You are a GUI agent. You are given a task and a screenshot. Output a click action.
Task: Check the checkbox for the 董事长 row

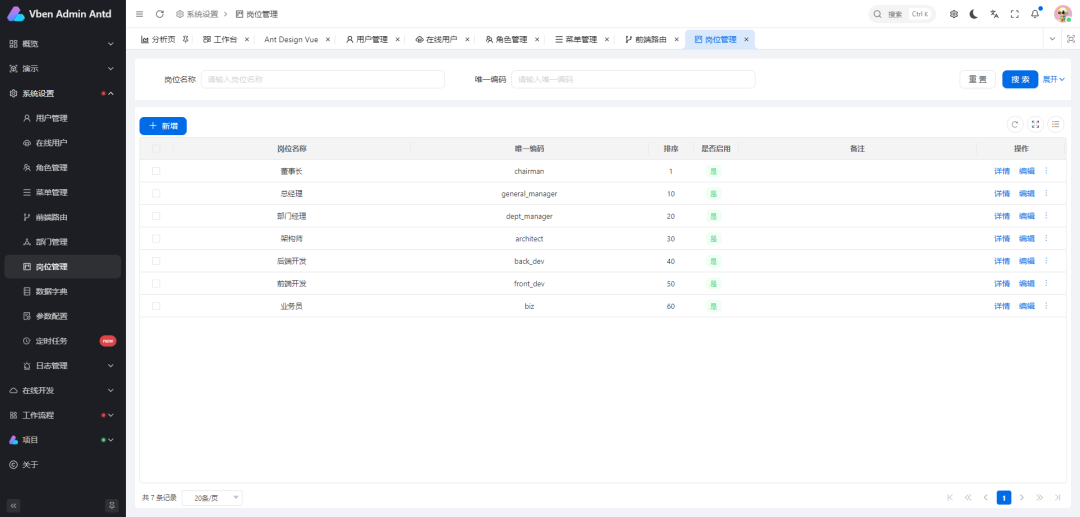156,171
